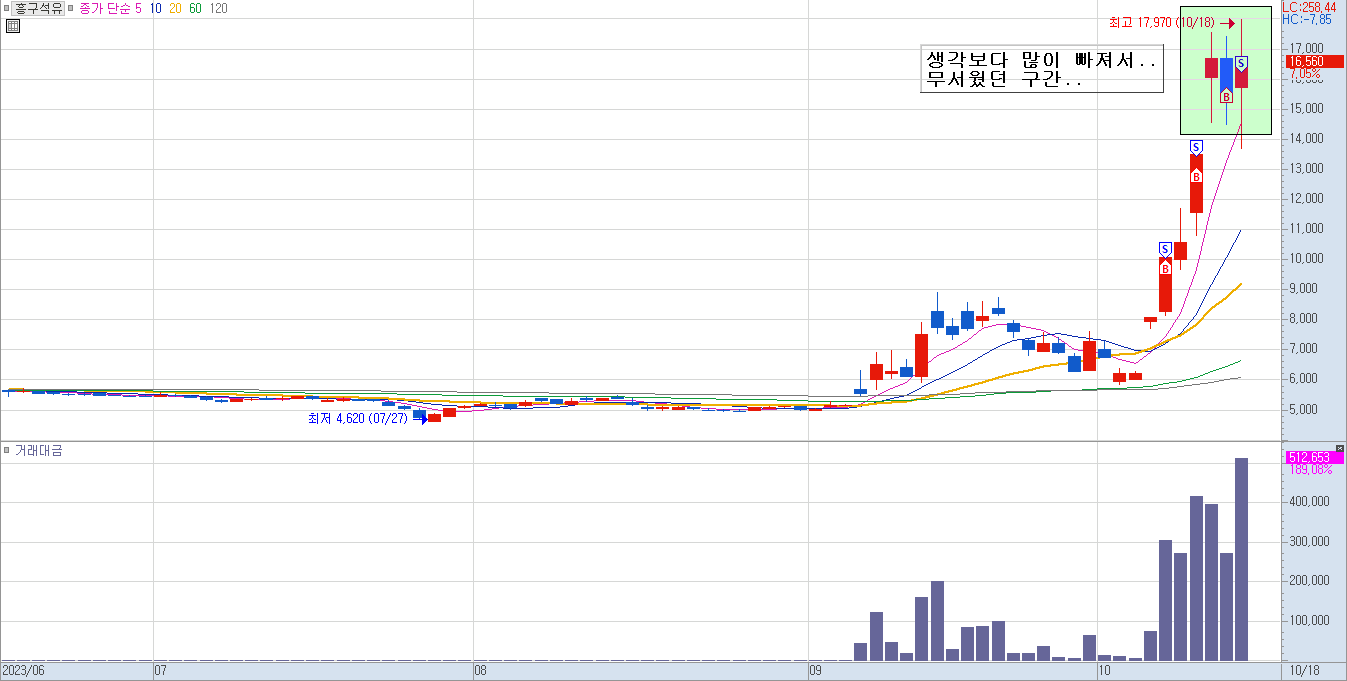Click the 11,000 price axis label
The height and width of the screenshot is (681, 1347).
click(1305, 228)
